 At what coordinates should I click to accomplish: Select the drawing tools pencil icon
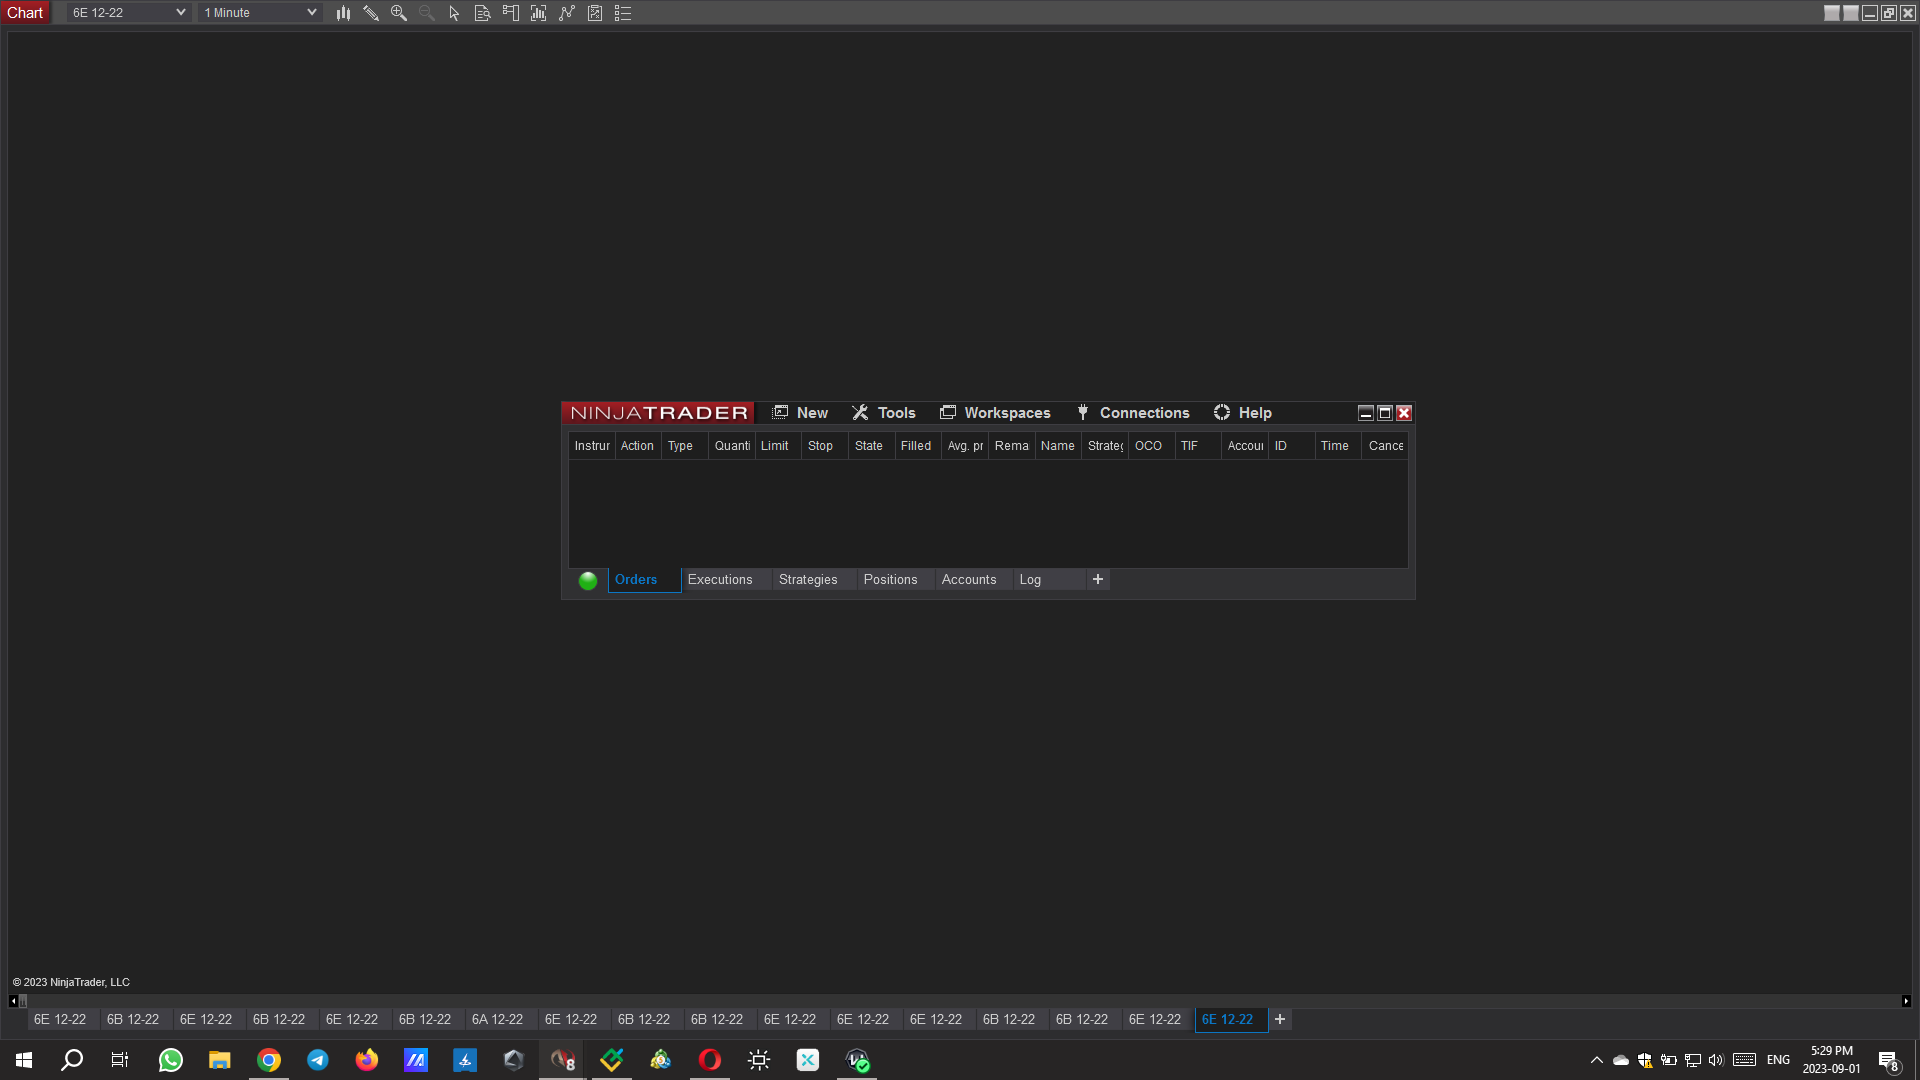click(371, 13)
